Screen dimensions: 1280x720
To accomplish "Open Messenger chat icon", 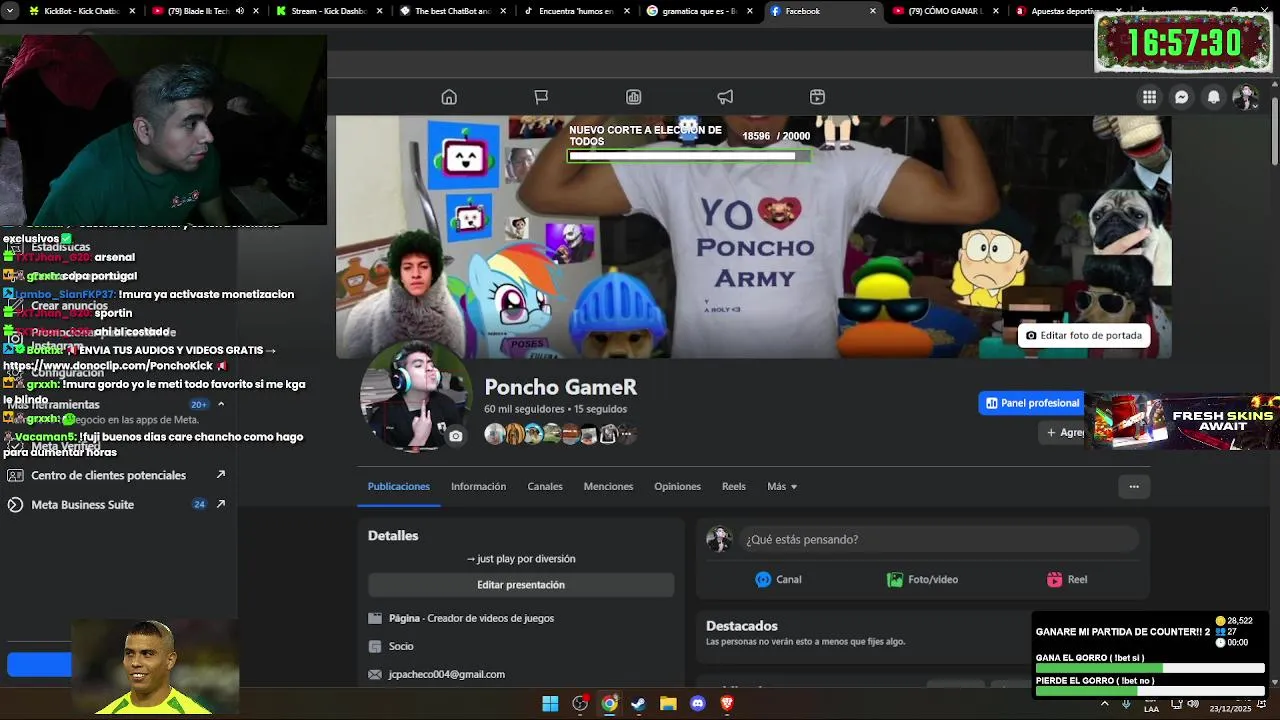I will (1182, 97).
